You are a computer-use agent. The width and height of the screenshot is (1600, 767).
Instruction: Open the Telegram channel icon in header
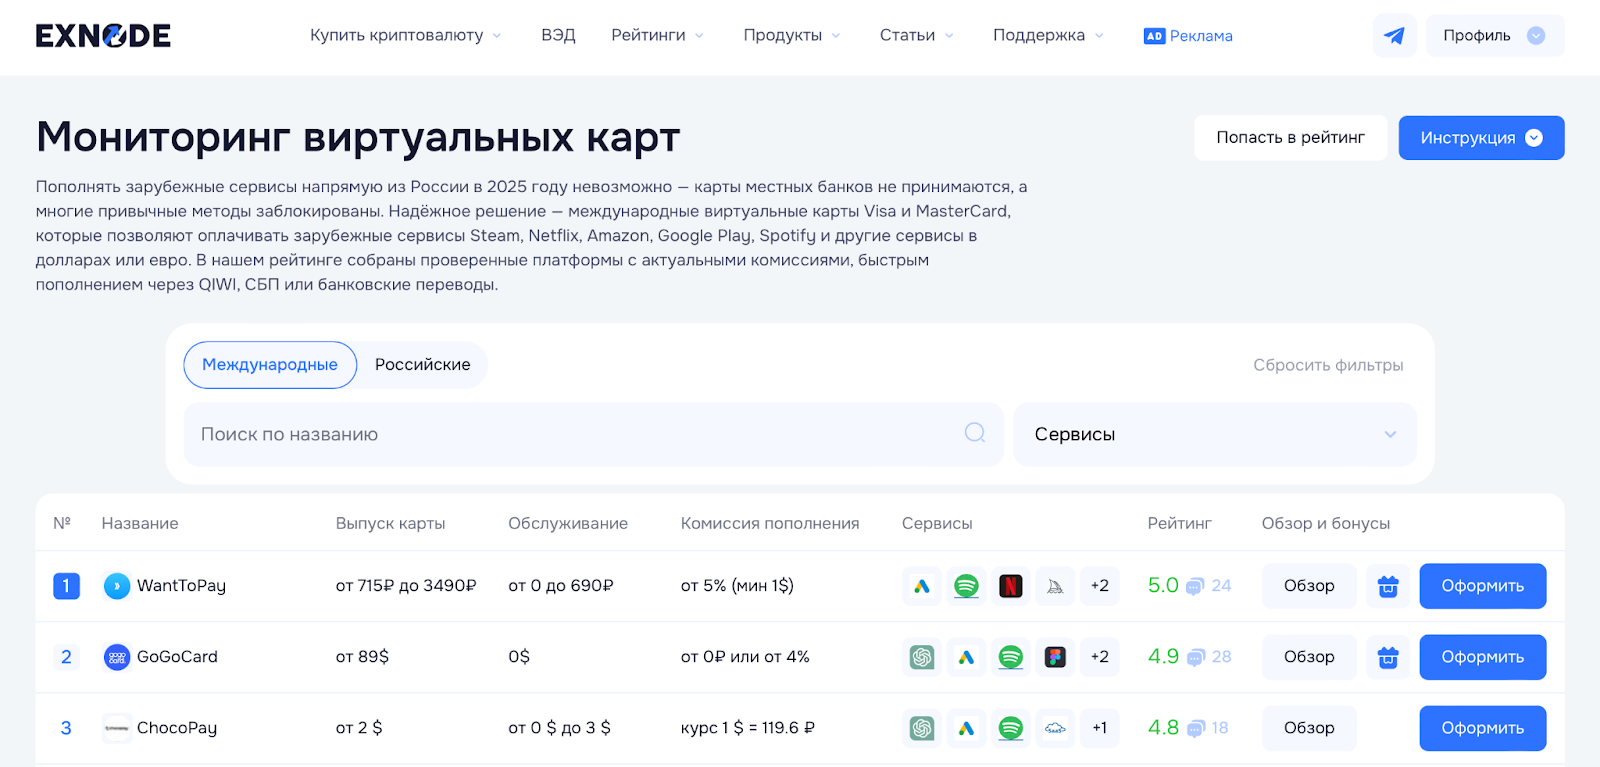click(x=1394, y=36)
